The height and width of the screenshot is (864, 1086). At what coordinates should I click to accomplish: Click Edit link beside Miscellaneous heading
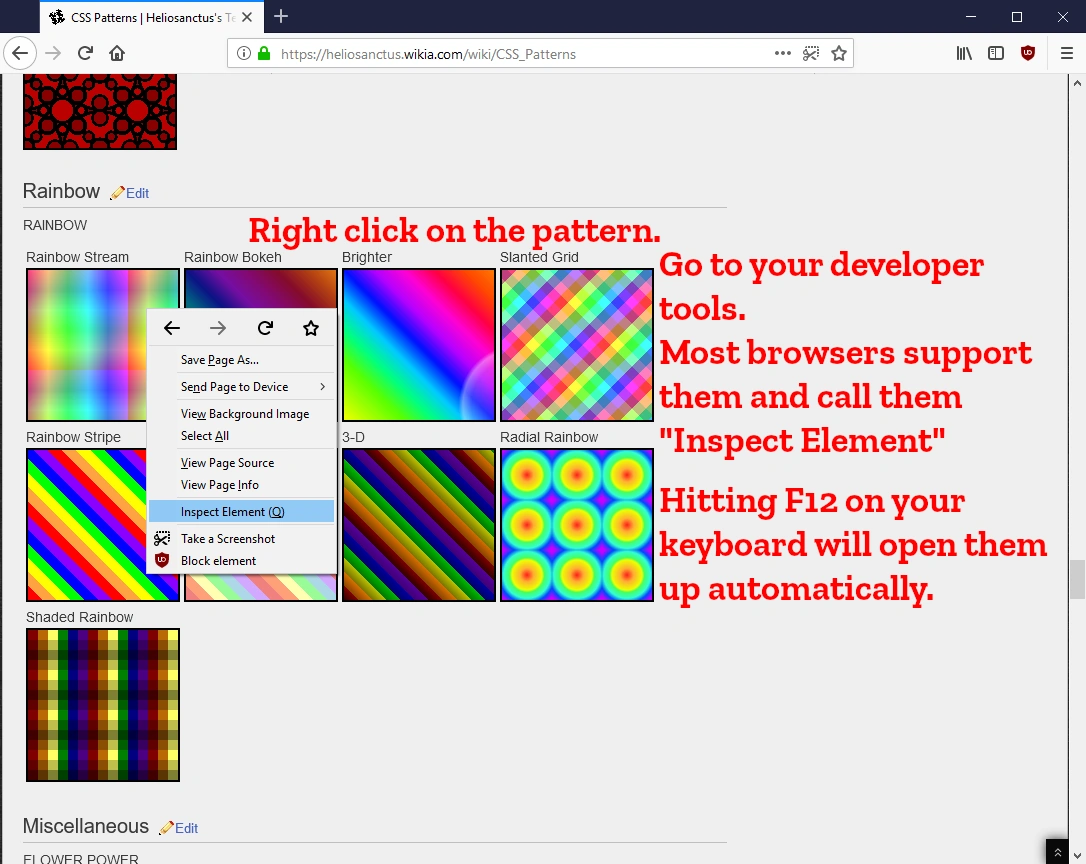[x=186, y=828]
